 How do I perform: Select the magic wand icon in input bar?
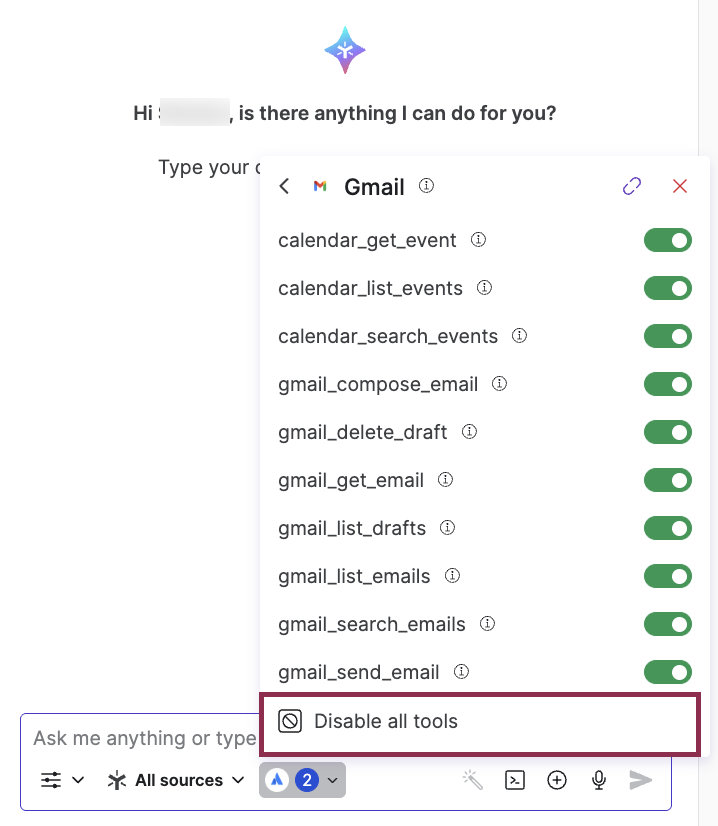[473, 780]
